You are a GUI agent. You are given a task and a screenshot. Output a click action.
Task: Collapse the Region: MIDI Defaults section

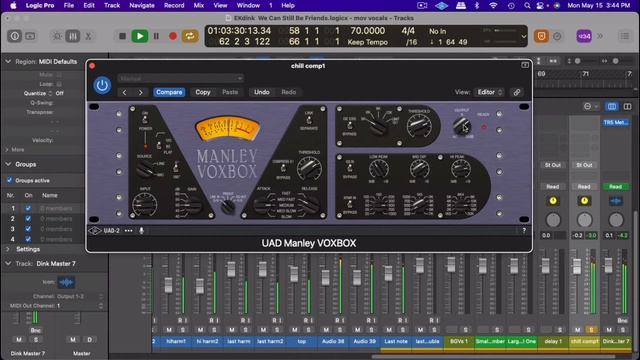8,61
